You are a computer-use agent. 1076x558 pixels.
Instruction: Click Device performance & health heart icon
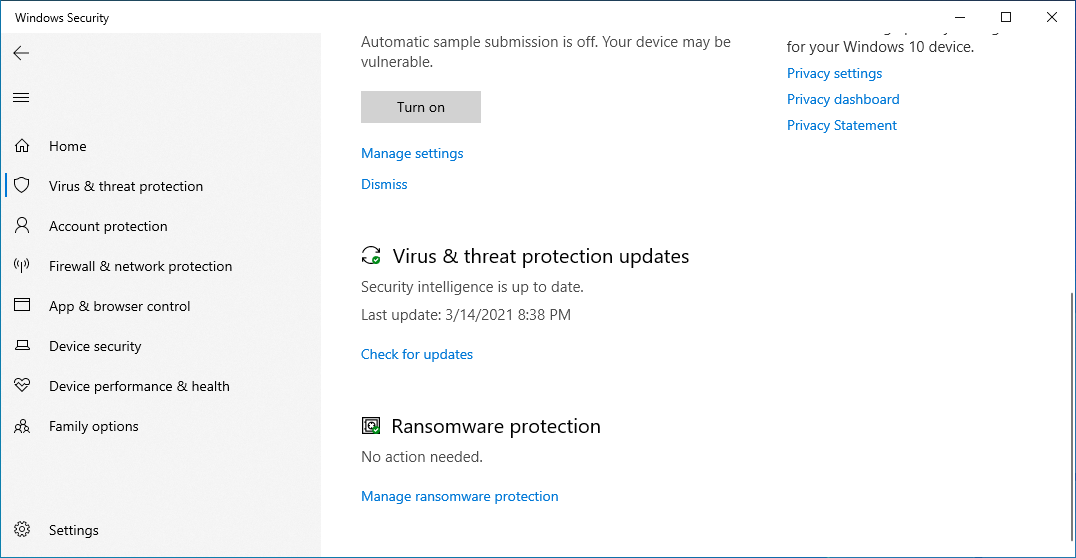[22, 385]
